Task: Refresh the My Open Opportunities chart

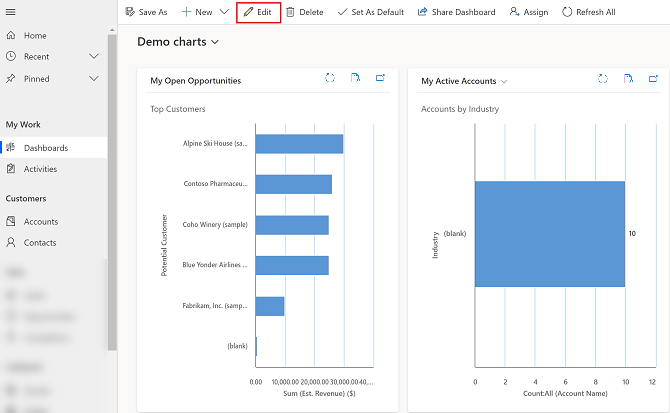Action: [331, 79]
